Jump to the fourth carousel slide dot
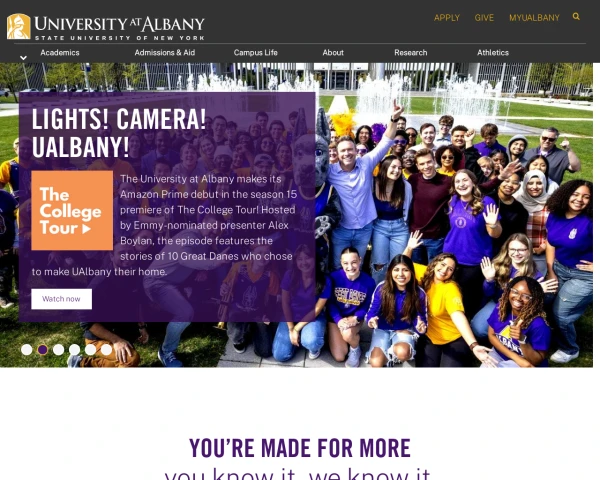This screenshot has height=480, width=600. click(74, 349)
